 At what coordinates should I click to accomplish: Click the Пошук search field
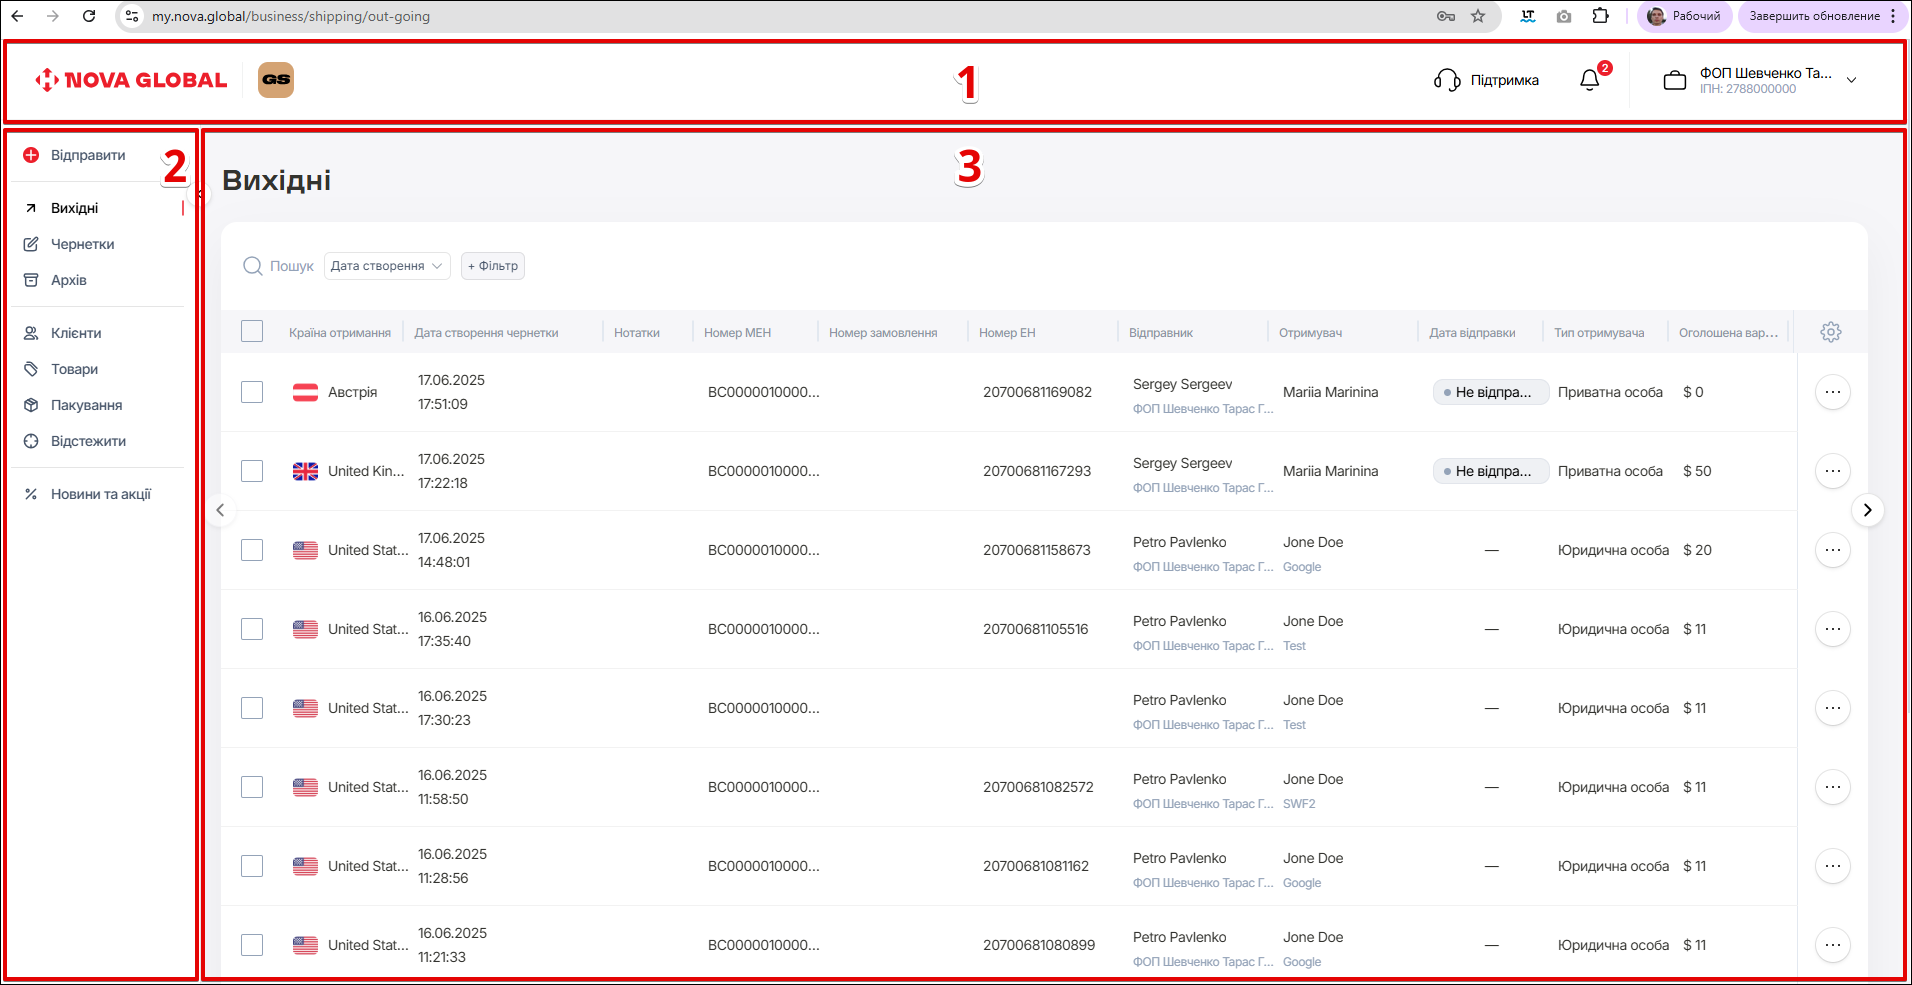[291, 266]
